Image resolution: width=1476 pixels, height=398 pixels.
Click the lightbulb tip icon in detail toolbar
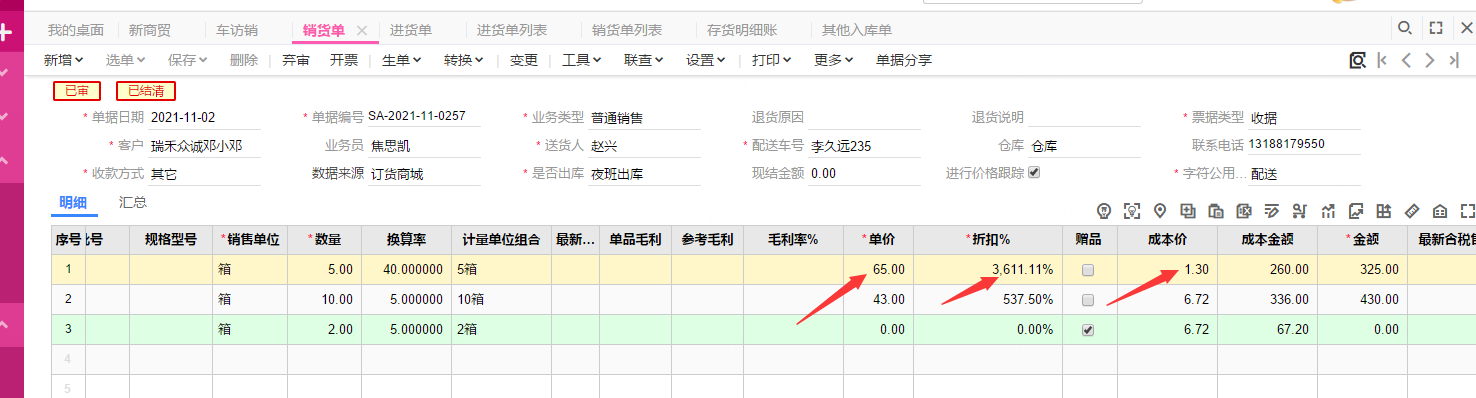click(1104, 211)
